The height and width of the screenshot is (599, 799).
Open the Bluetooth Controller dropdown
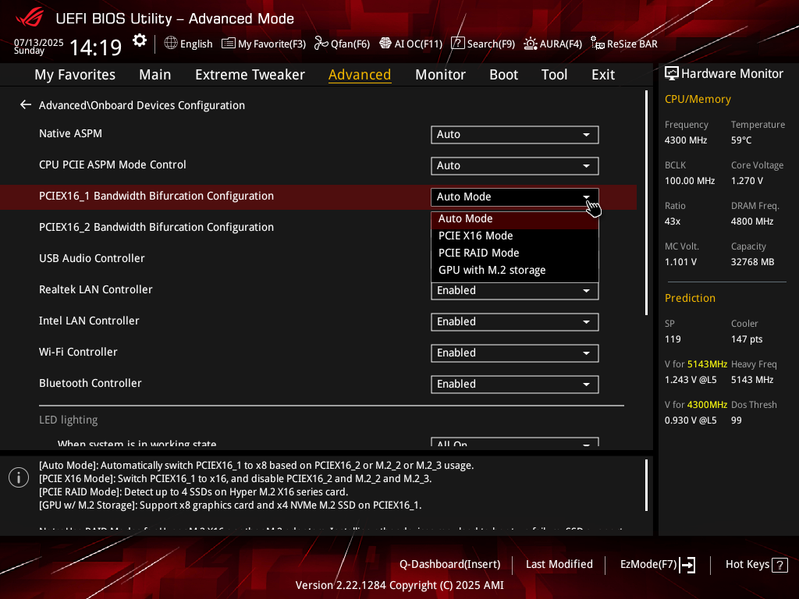515,384
